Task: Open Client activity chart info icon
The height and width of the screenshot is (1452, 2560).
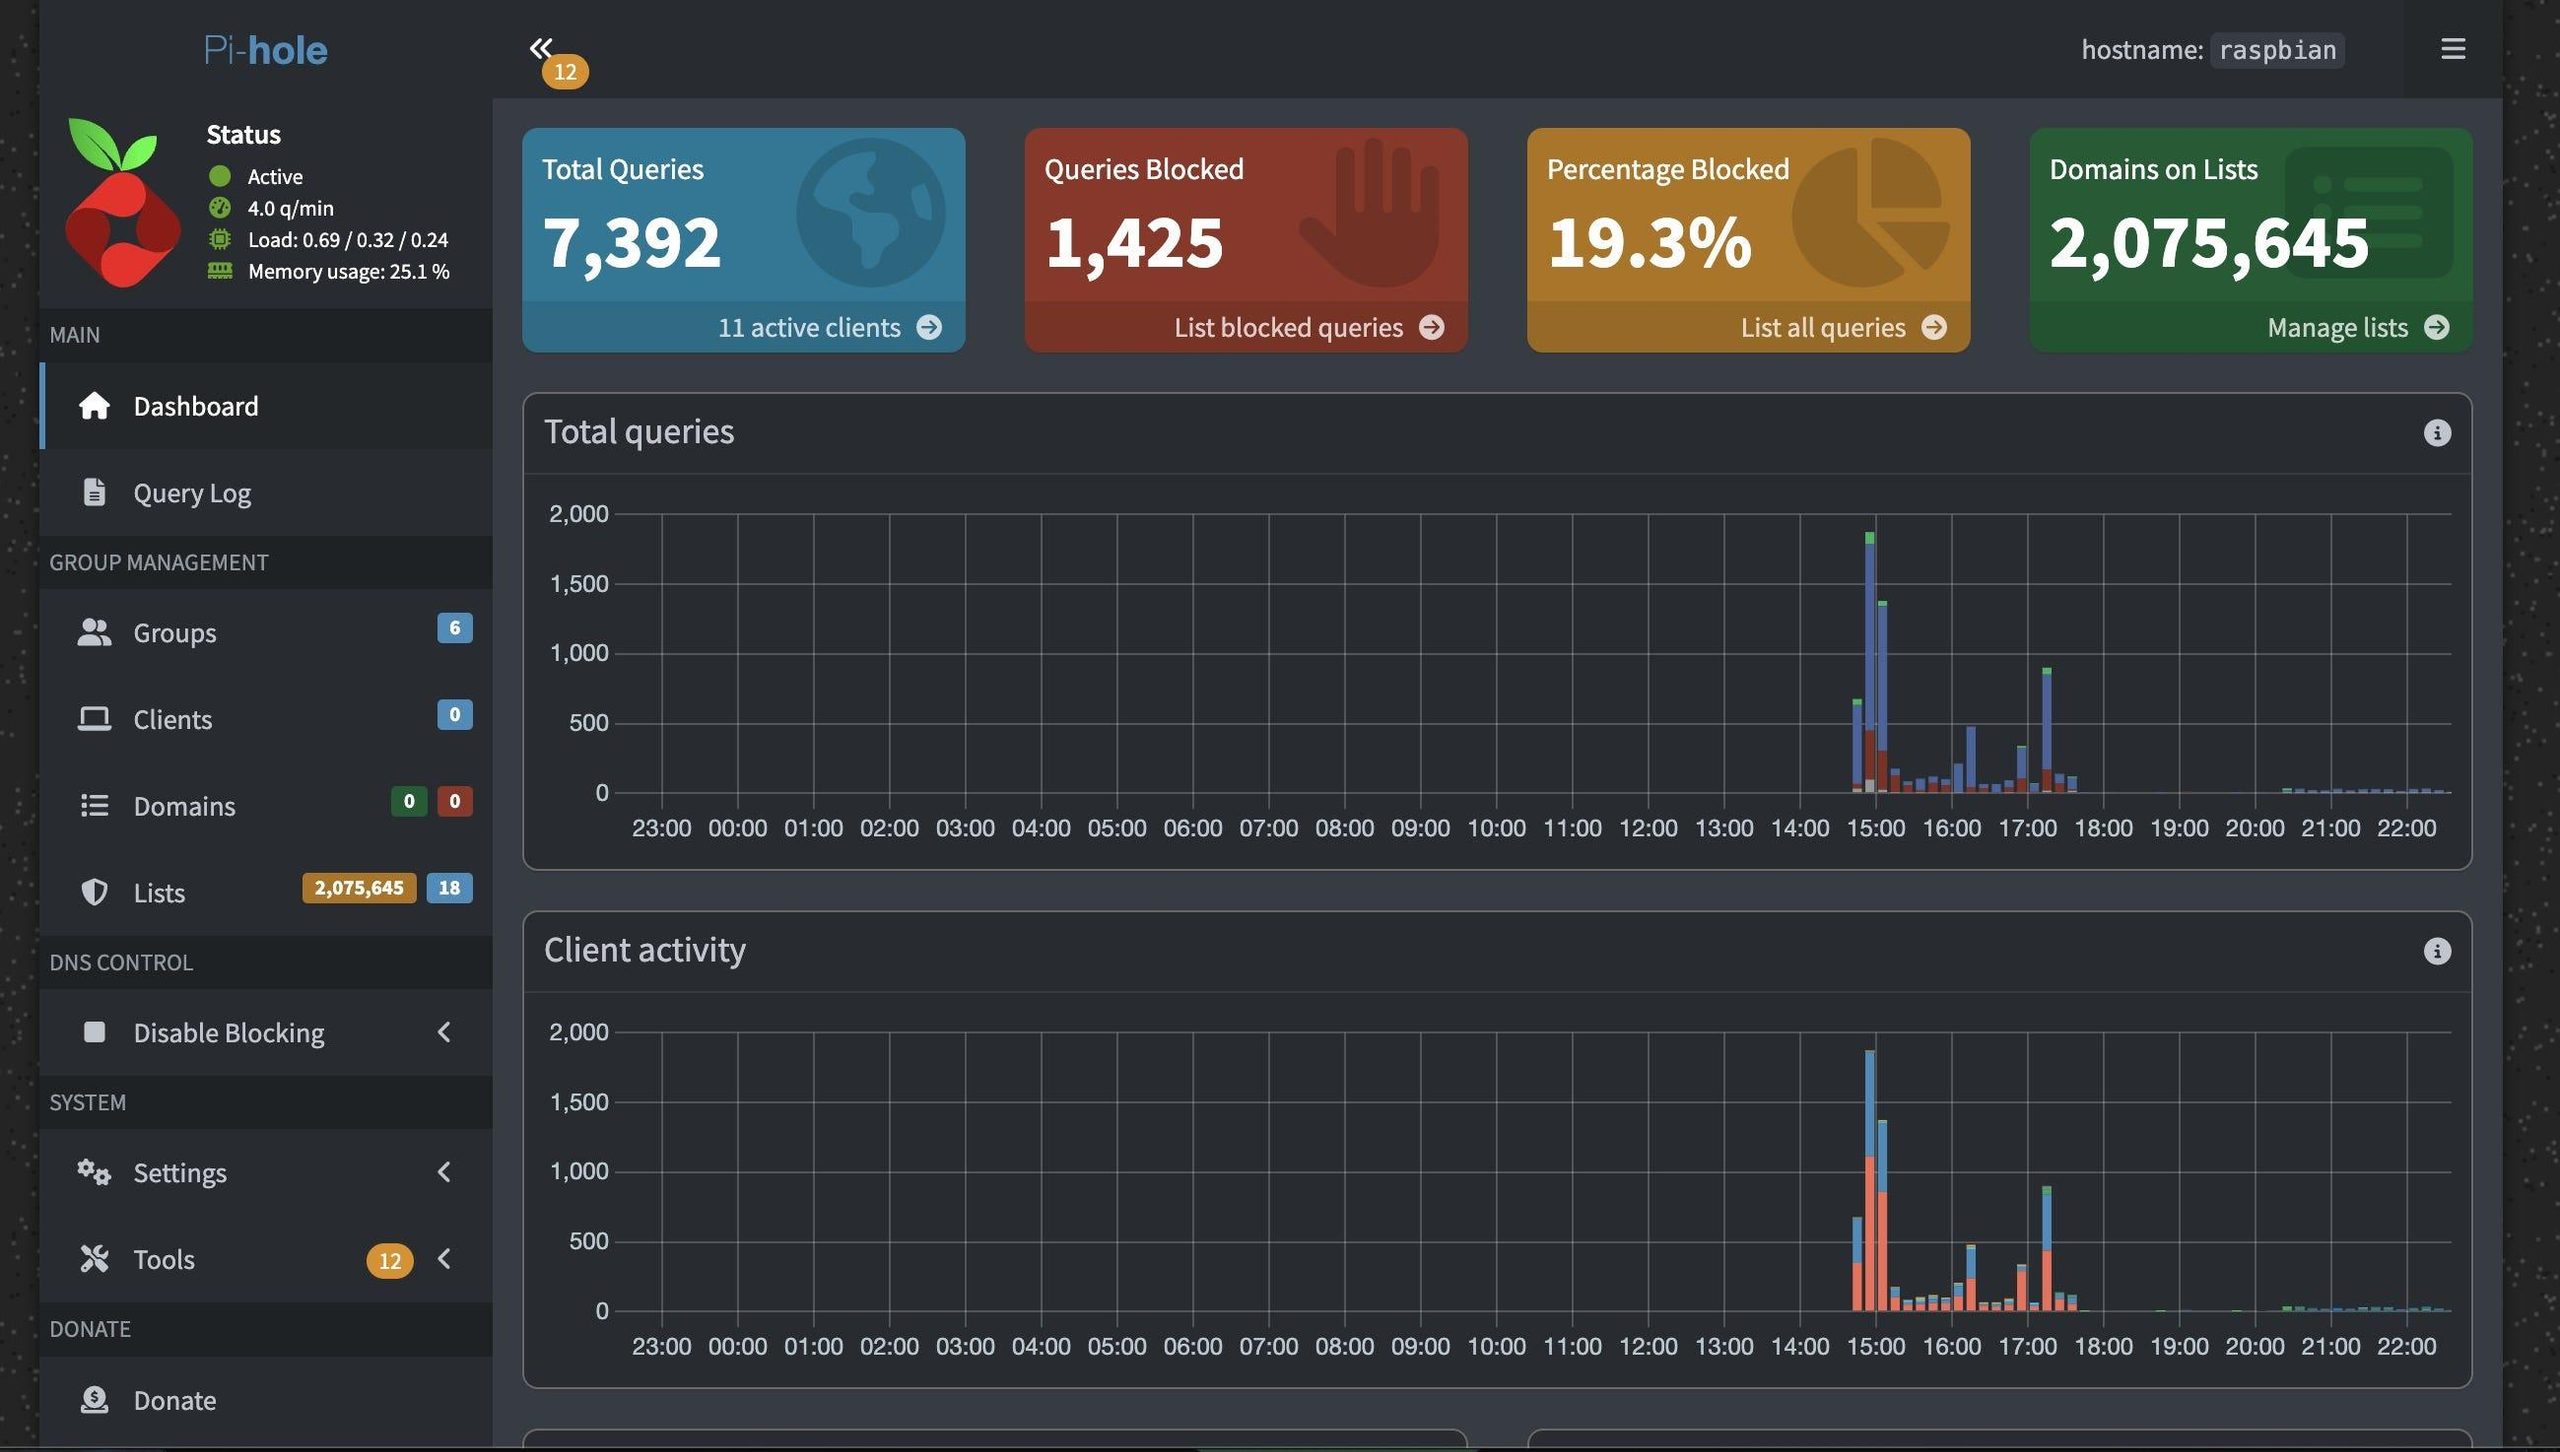Action: pos(2437,950)
